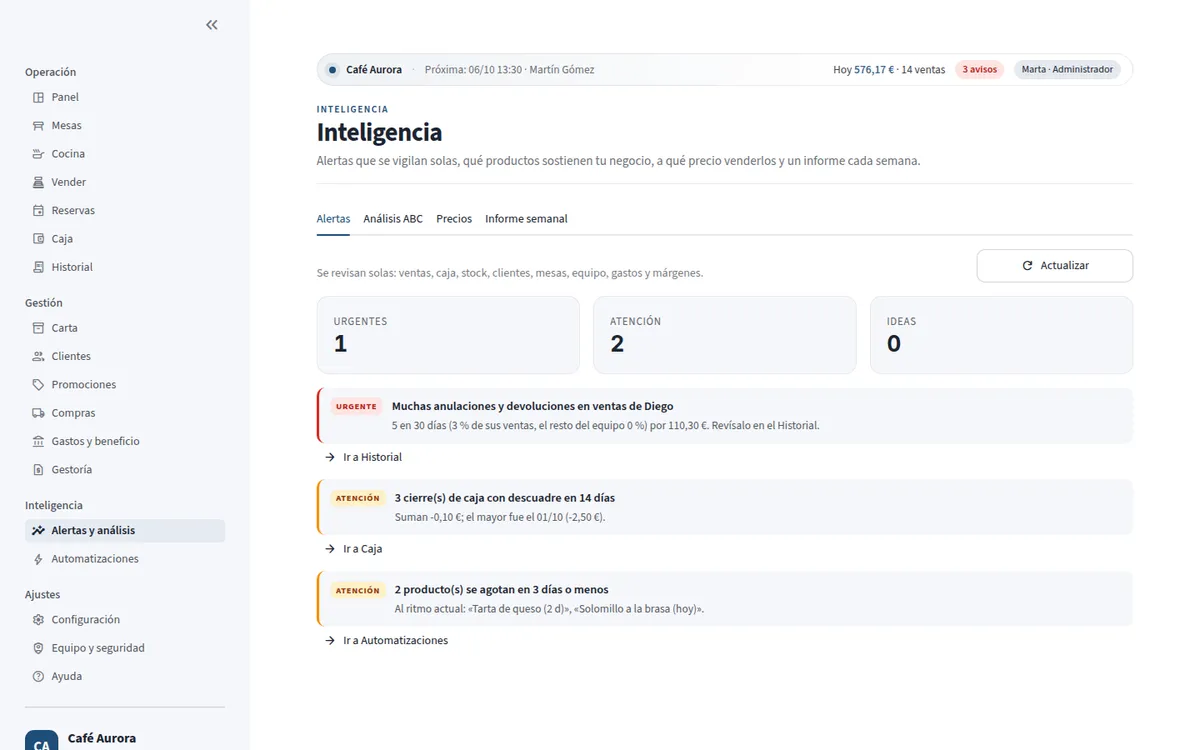Select the Cocina icon
The width and height of the screenshot is (1200, 750).
pos(38,154)
